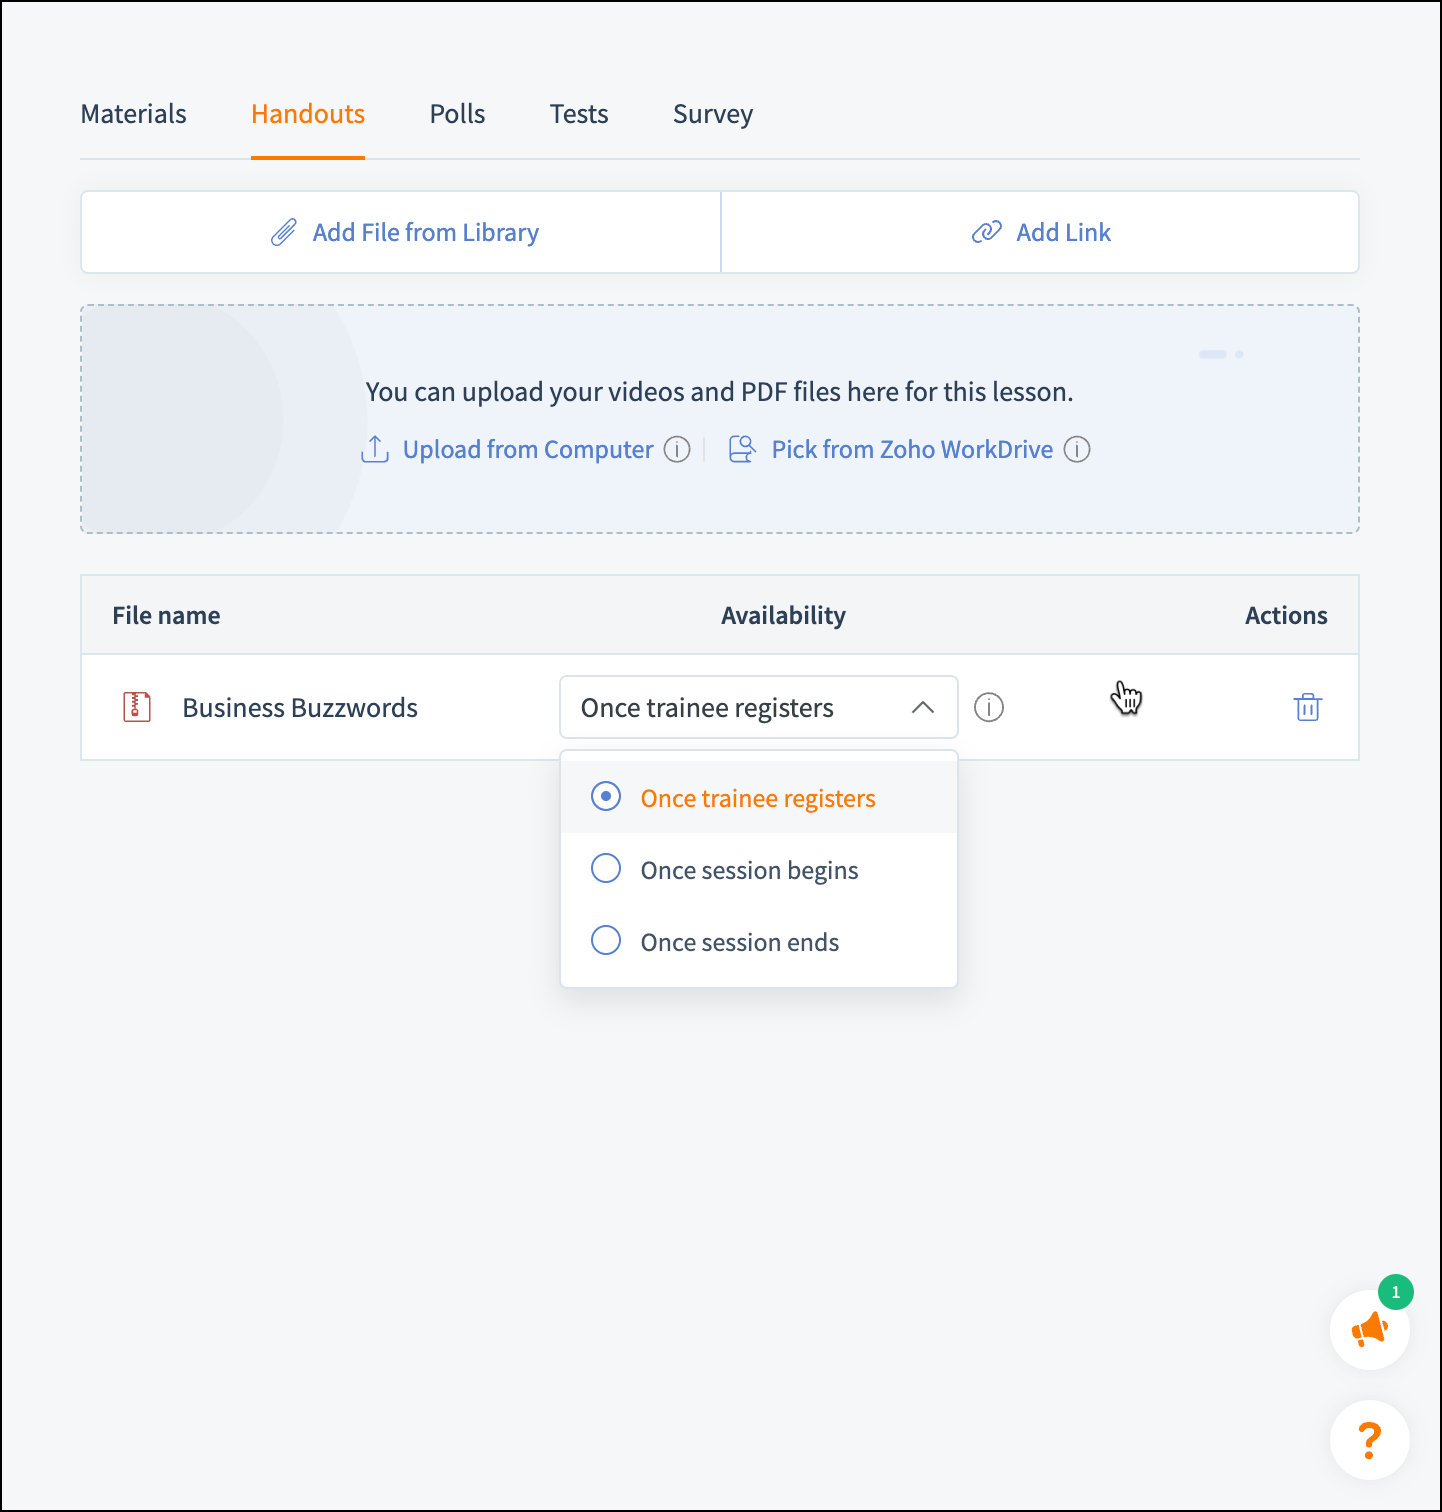The image size is (1442, 1512).
Task: Click Add File from Library button
Action: click(x=425, y=233)
